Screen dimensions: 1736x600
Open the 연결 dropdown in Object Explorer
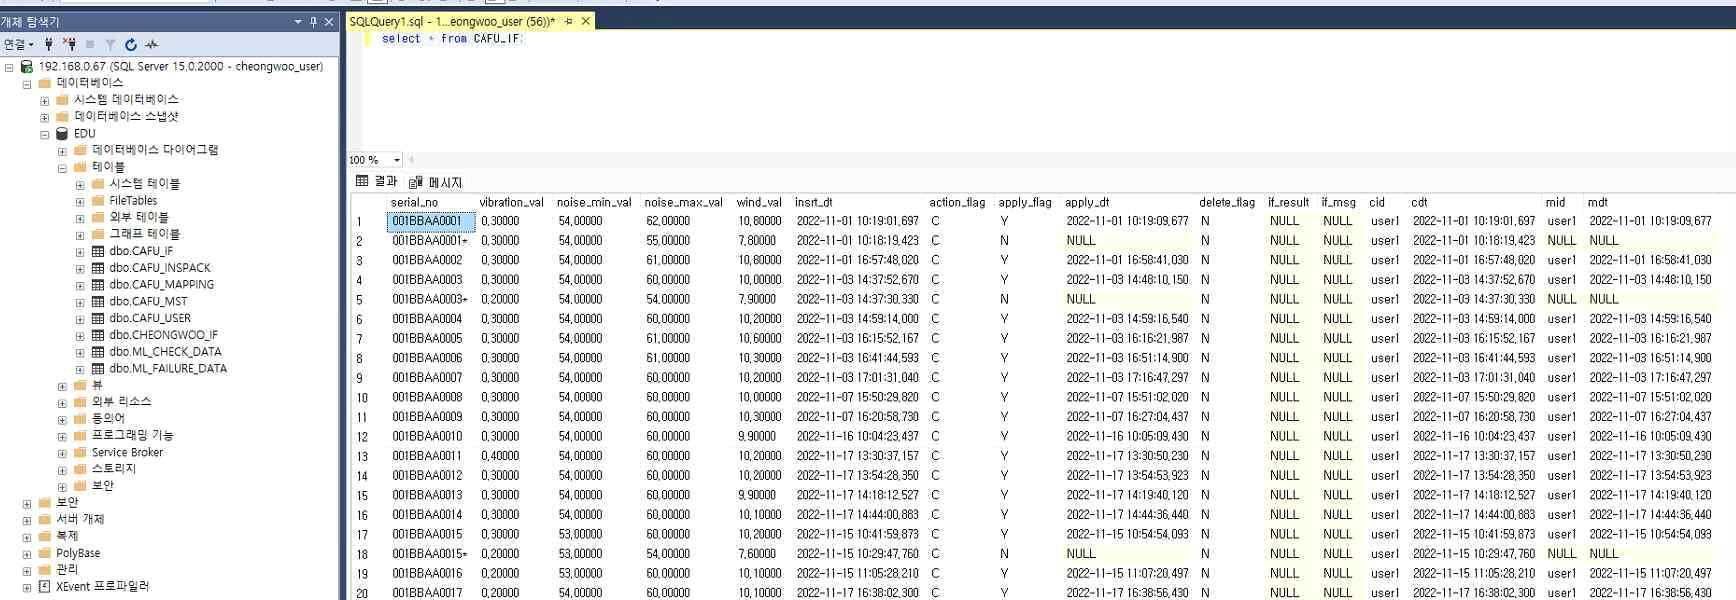(x=18, y=44)
